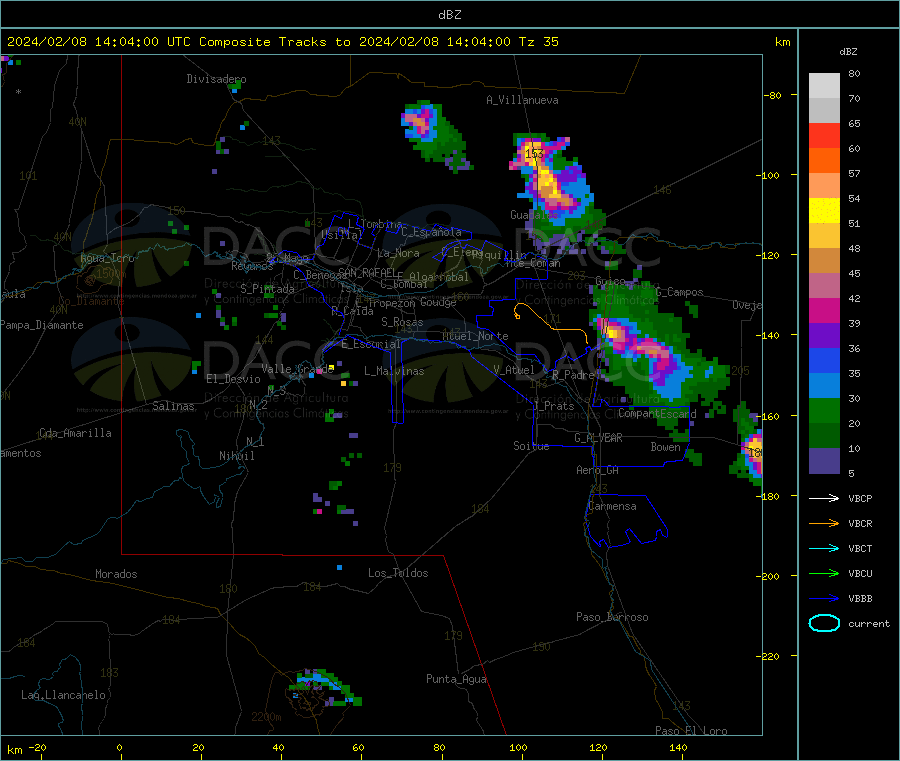This screenshot has width=900, height=761.
Task: Click the 'Paso_El_Loro' place label
Action: click(691, 731)
